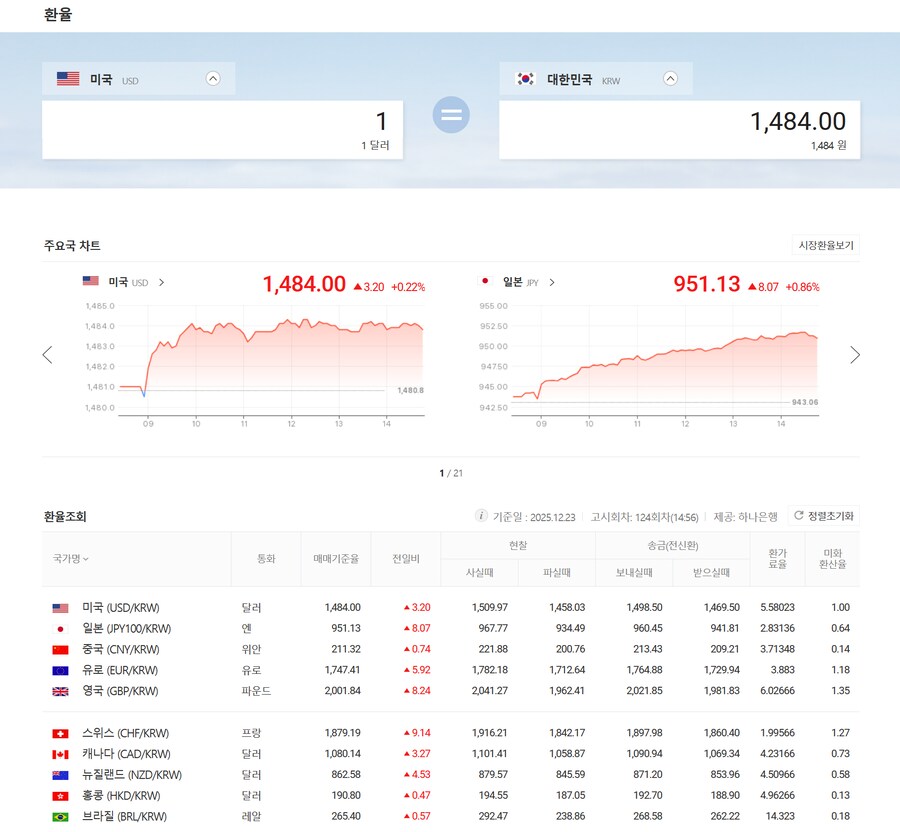
Task: Click the info icon before 기준일 2025.12.23
Action: [480, 515]
